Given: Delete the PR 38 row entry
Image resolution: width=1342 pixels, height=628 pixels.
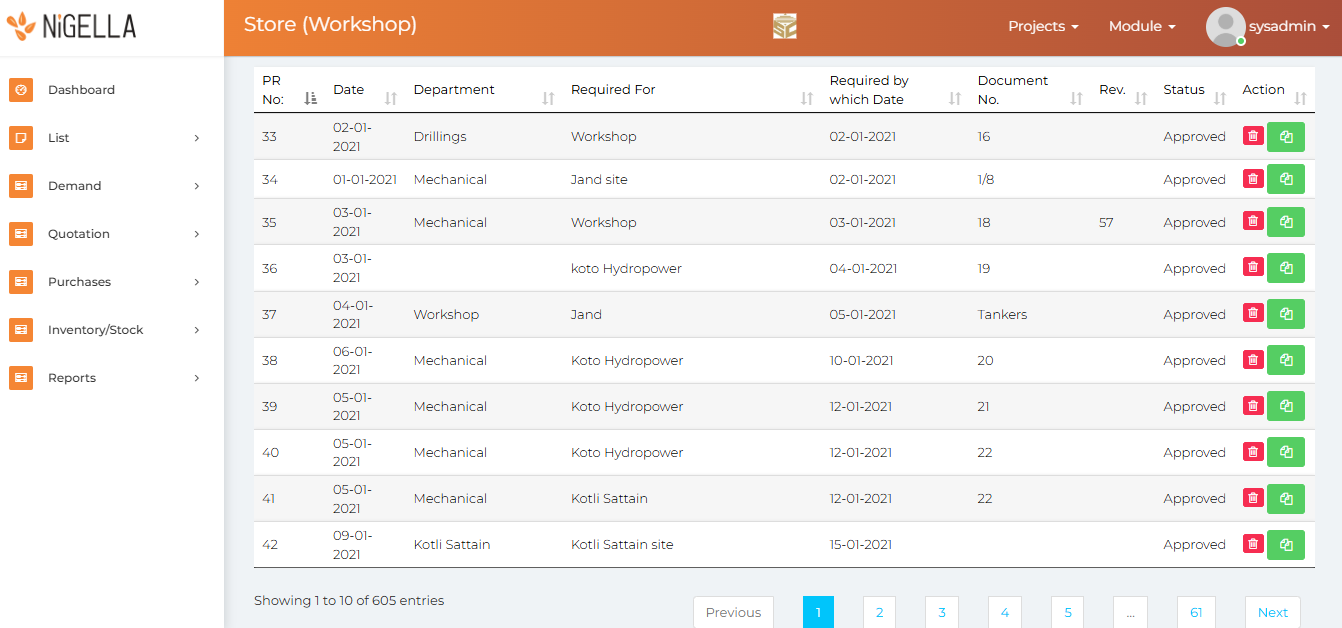Looking at the screenshot, I should coord(1253,360).
